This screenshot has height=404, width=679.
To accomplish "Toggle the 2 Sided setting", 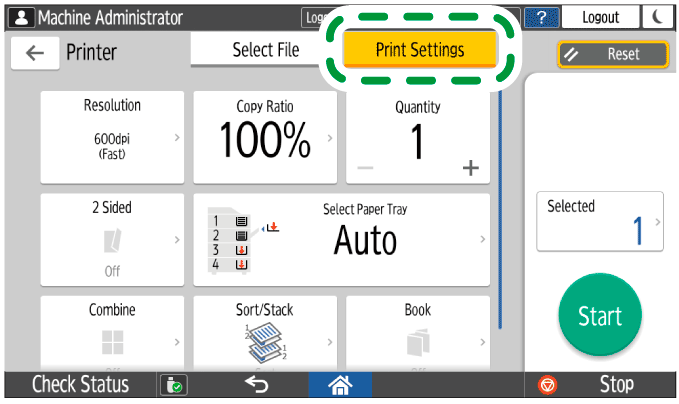I will point(112,239).
